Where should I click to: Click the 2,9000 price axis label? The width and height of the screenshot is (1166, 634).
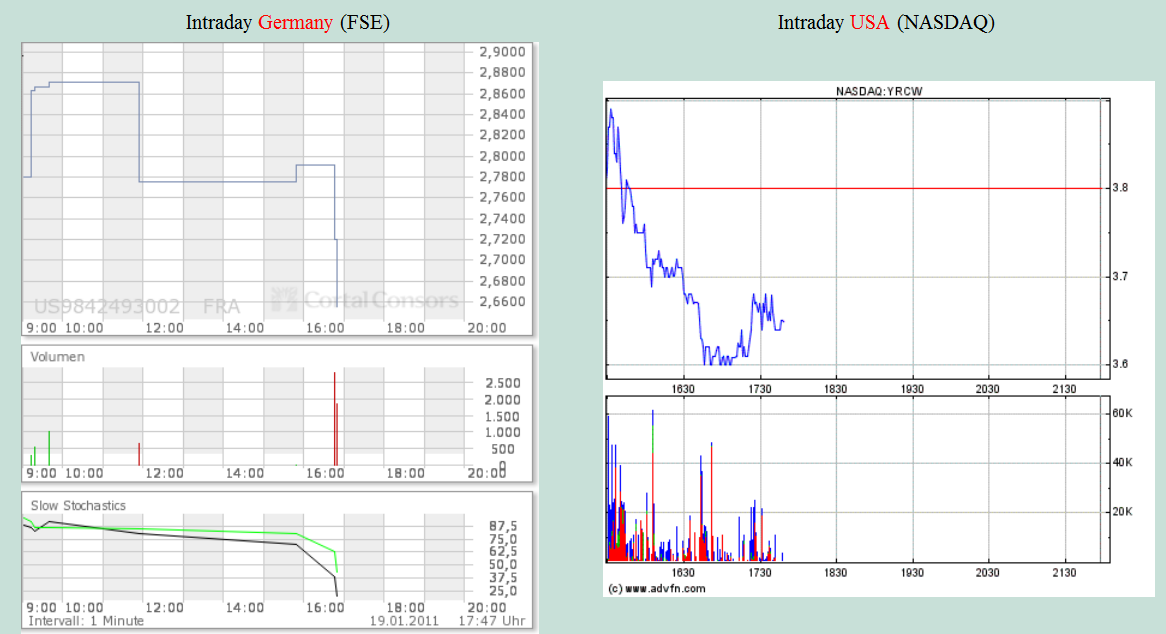(502, 52)
